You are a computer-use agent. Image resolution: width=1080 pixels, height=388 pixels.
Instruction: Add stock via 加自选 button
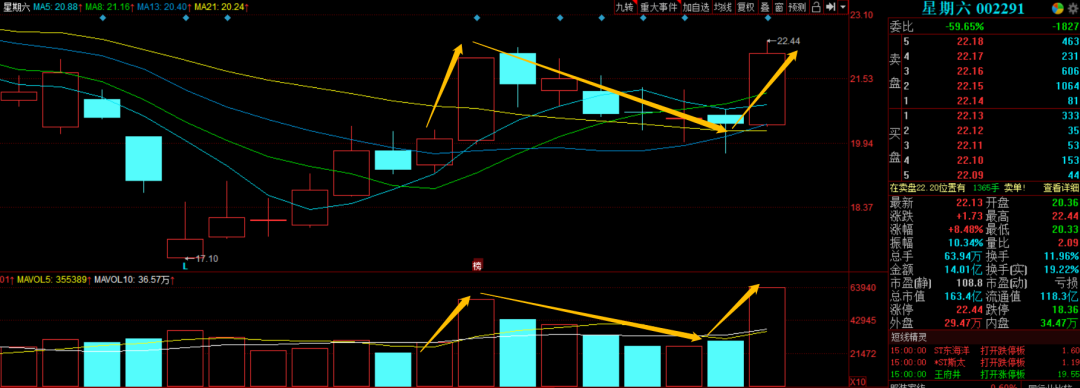click(696, 7)
